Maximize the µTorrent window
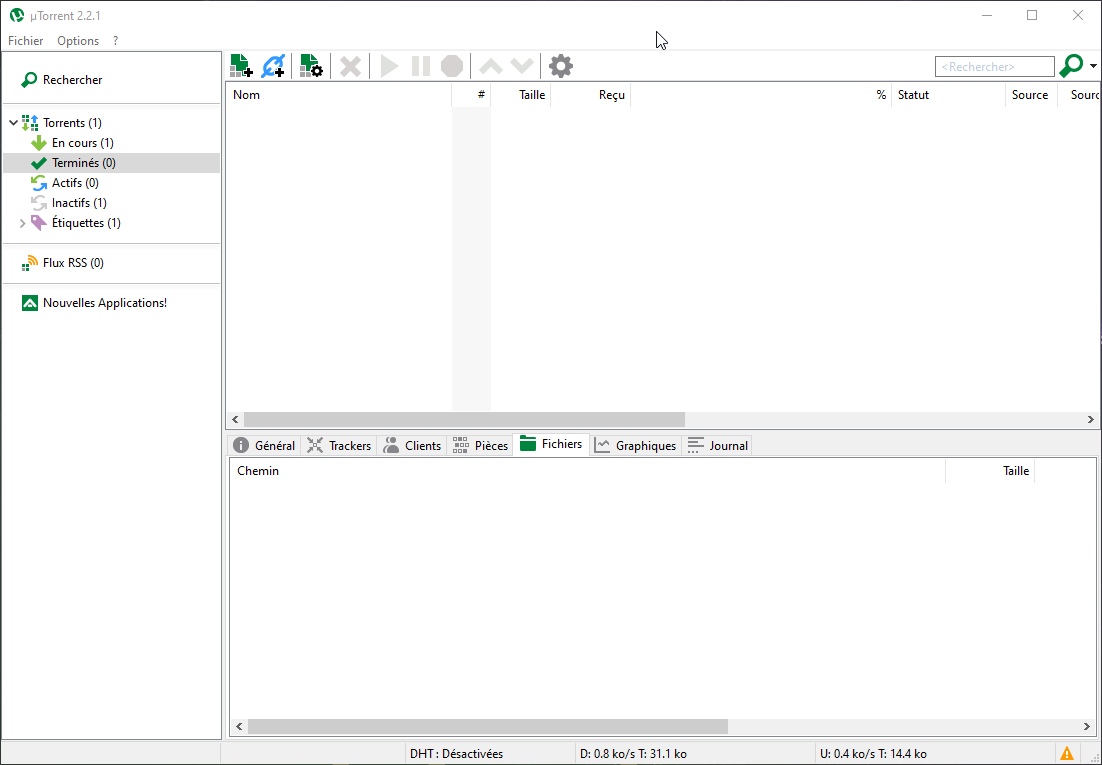 (1032, 15)
